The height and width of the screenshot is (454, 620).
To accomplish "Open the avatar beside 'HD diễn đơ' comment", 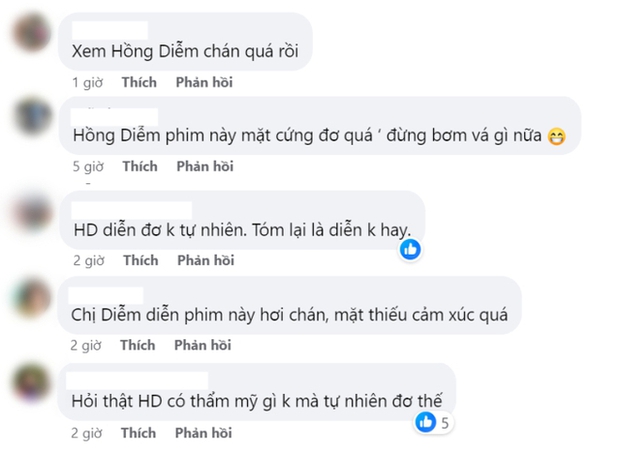I will point(30,212).
